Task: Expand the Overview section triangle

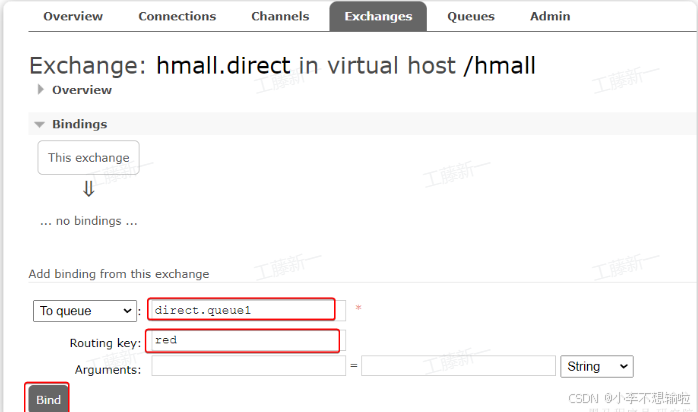Action: (41, 89)
